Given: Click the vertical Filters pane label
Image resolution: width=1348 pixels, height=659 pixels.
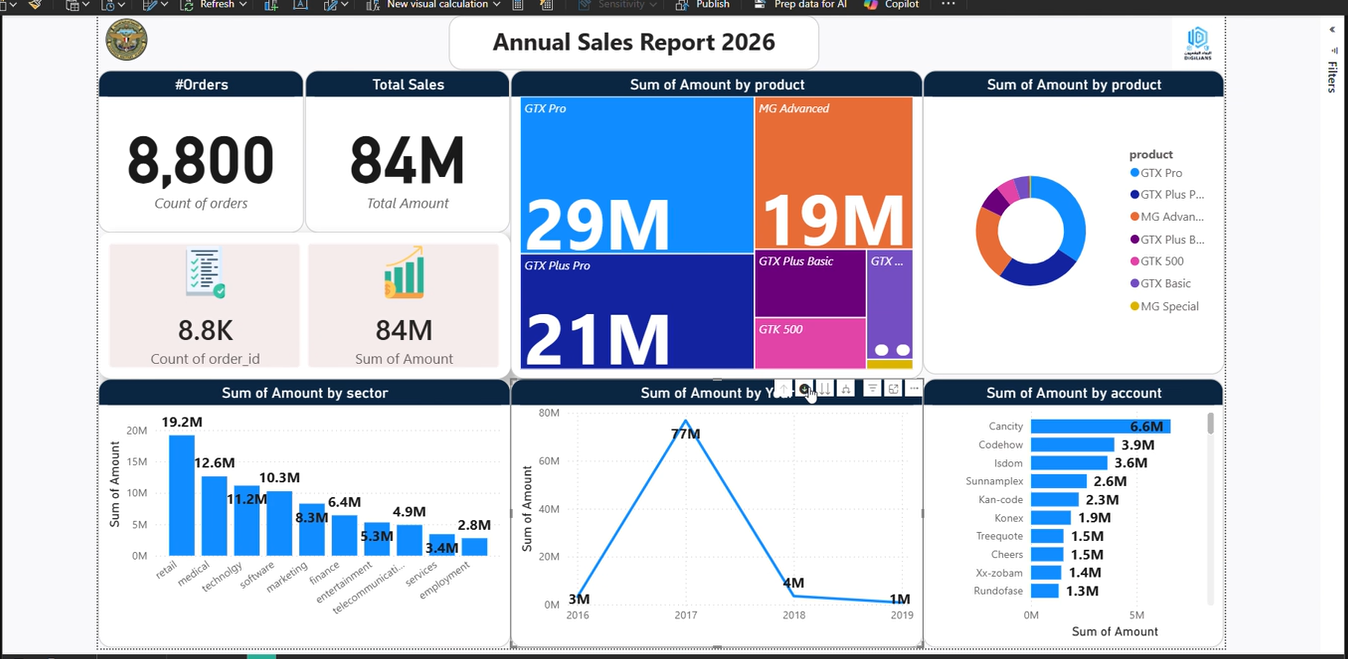Looking at the screenshot, I should [1332, 77].
